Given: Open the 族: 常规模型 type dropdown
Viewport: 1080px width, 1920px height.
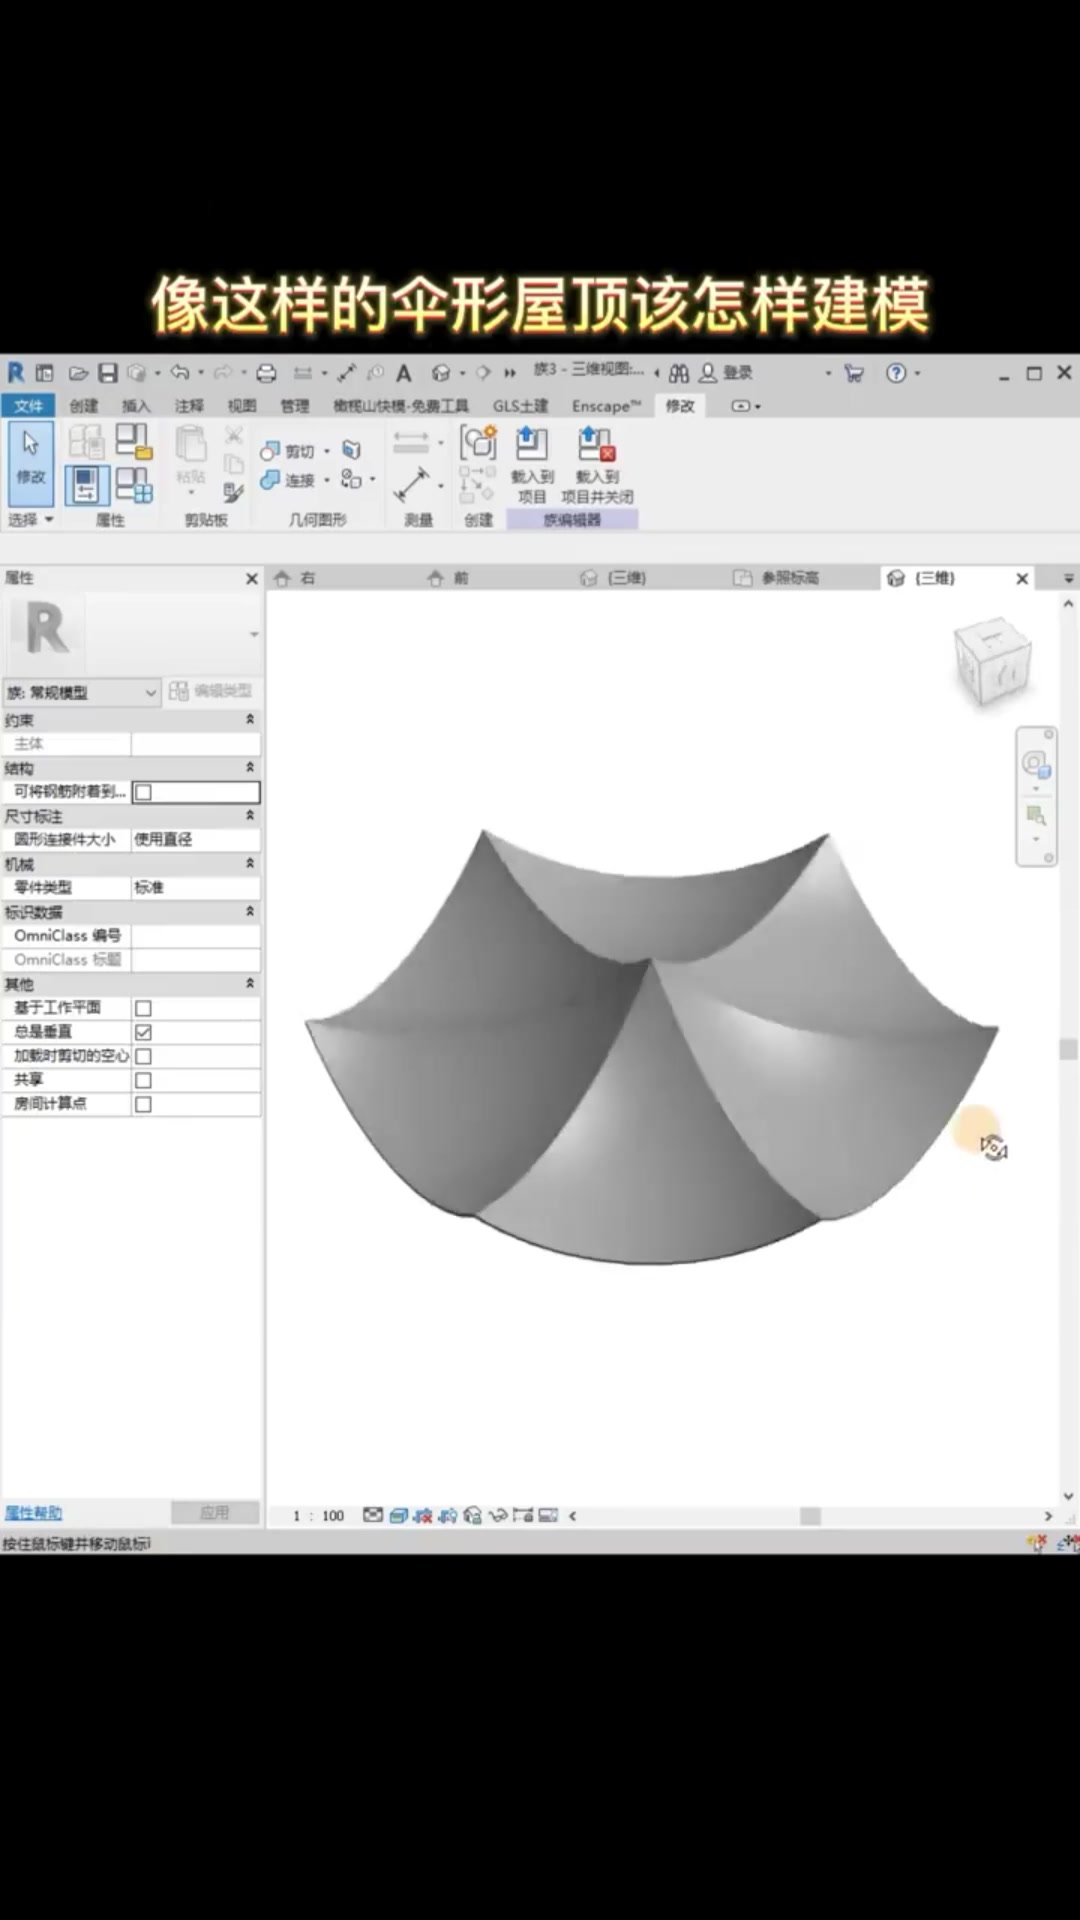Looking at the screenshot, I should point(82,692).
